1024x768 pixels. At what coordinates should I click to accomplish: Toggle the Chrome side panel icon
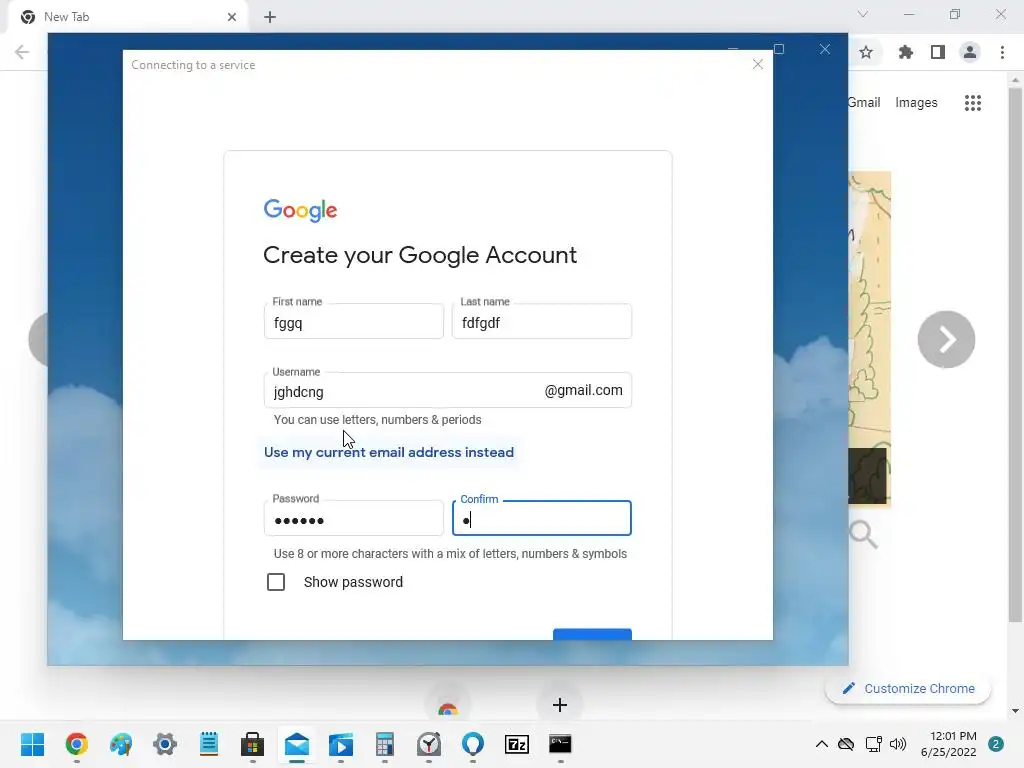pyautogui.click(x=937, y=52)
